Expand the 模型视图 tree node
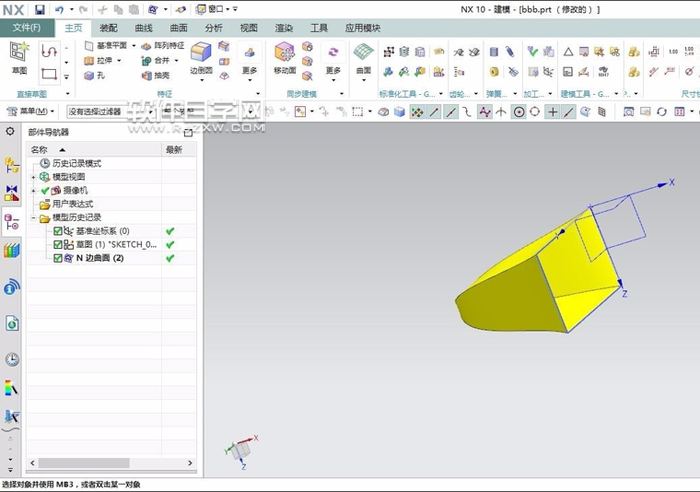 point(34,177)
